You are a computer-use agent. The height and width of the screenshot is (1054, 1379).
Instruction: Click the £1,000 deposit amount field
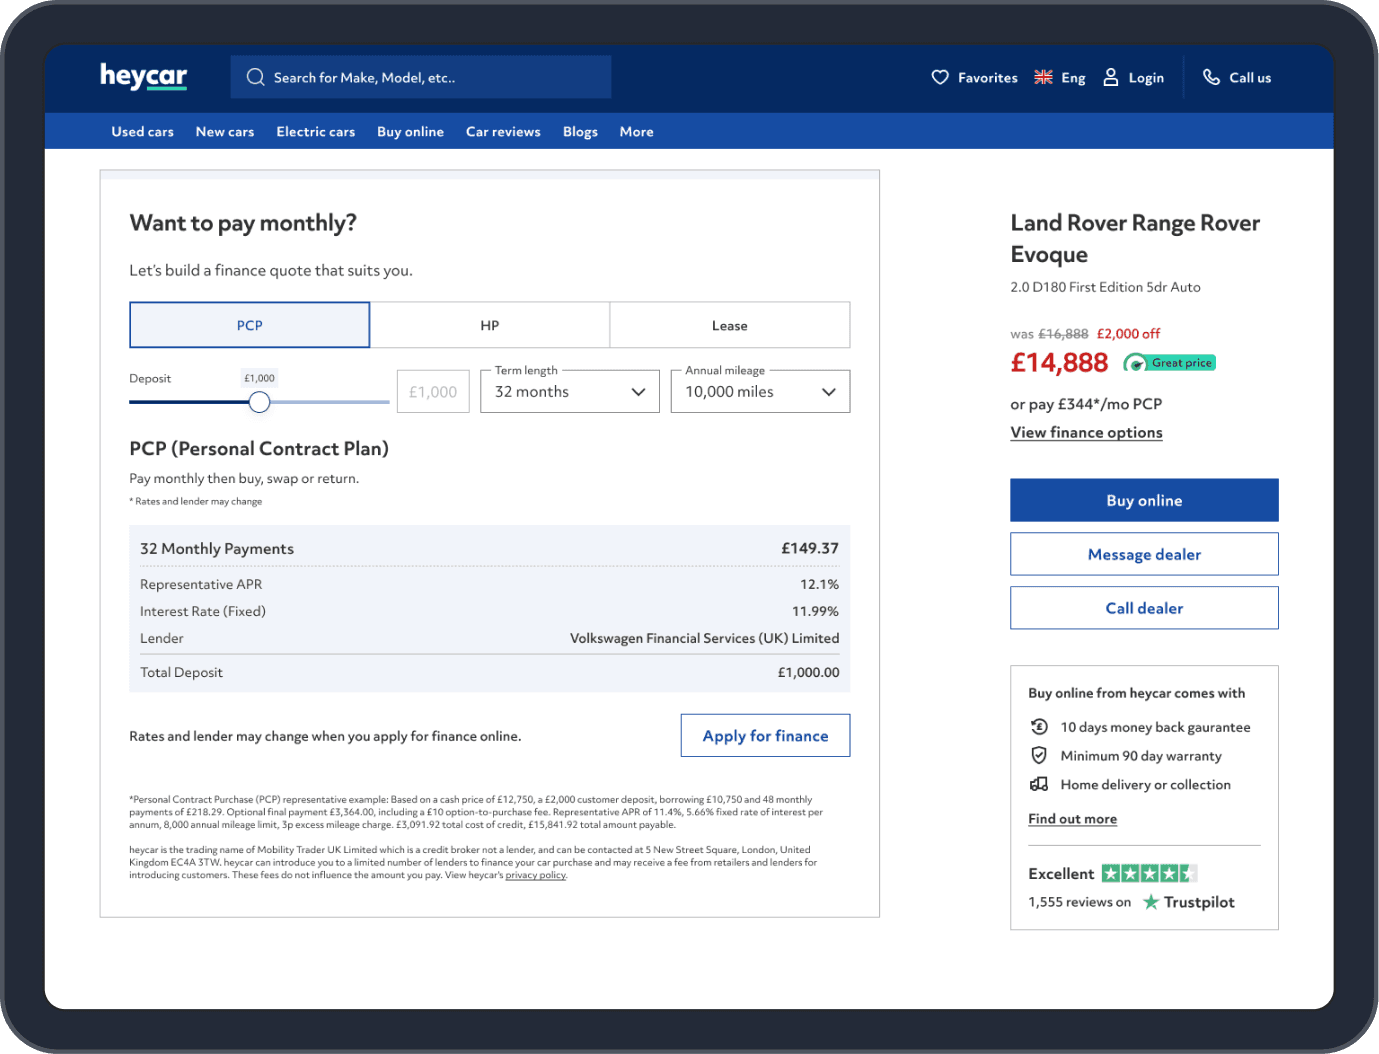tap(433, 392)
